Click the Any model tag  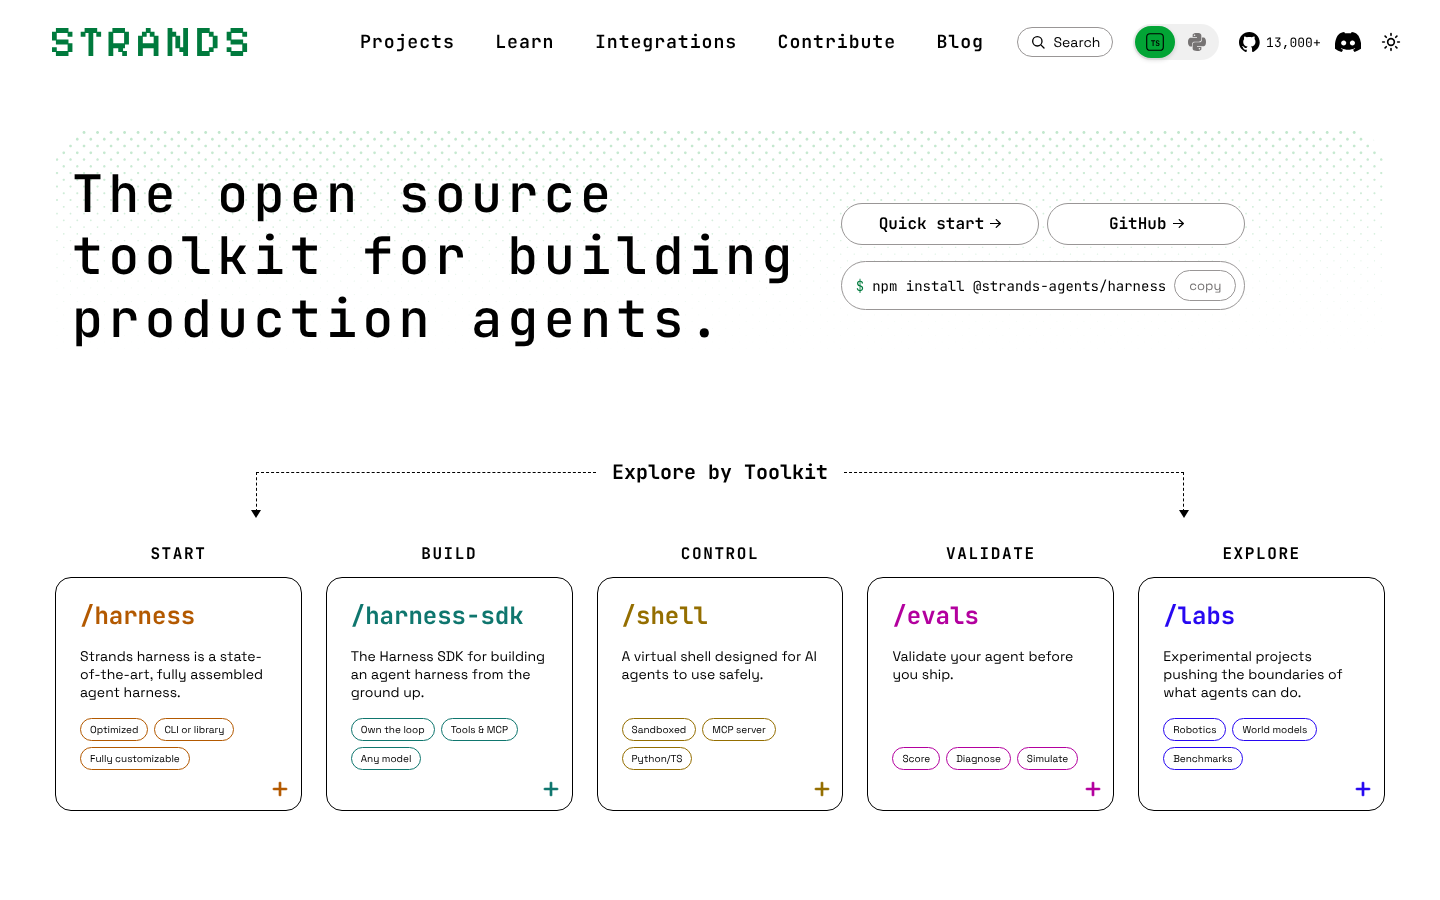(386, 759)
